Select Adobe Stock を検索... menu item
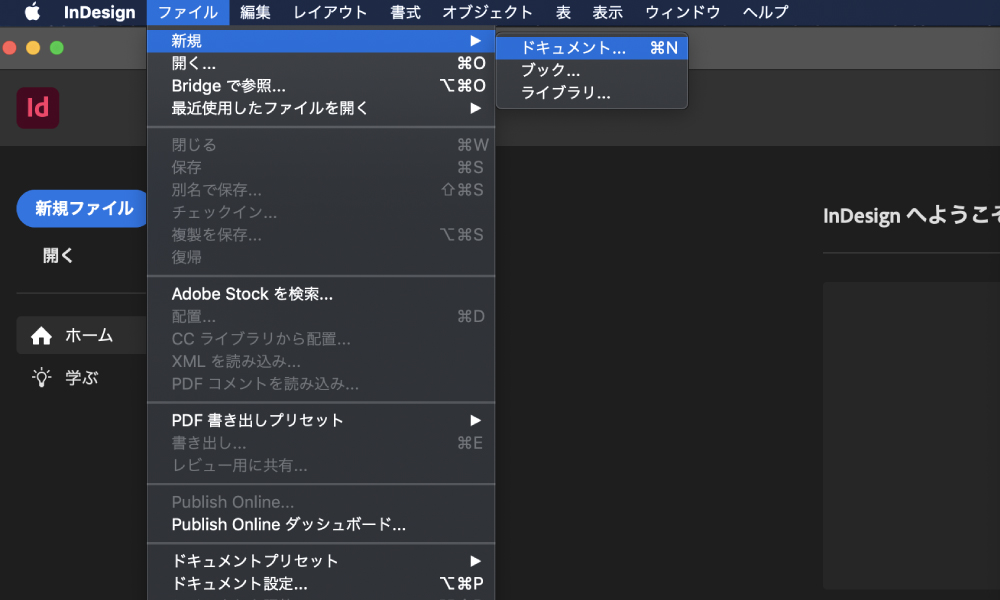Viewport: 1000px width, 600px height. pos(321,294)
